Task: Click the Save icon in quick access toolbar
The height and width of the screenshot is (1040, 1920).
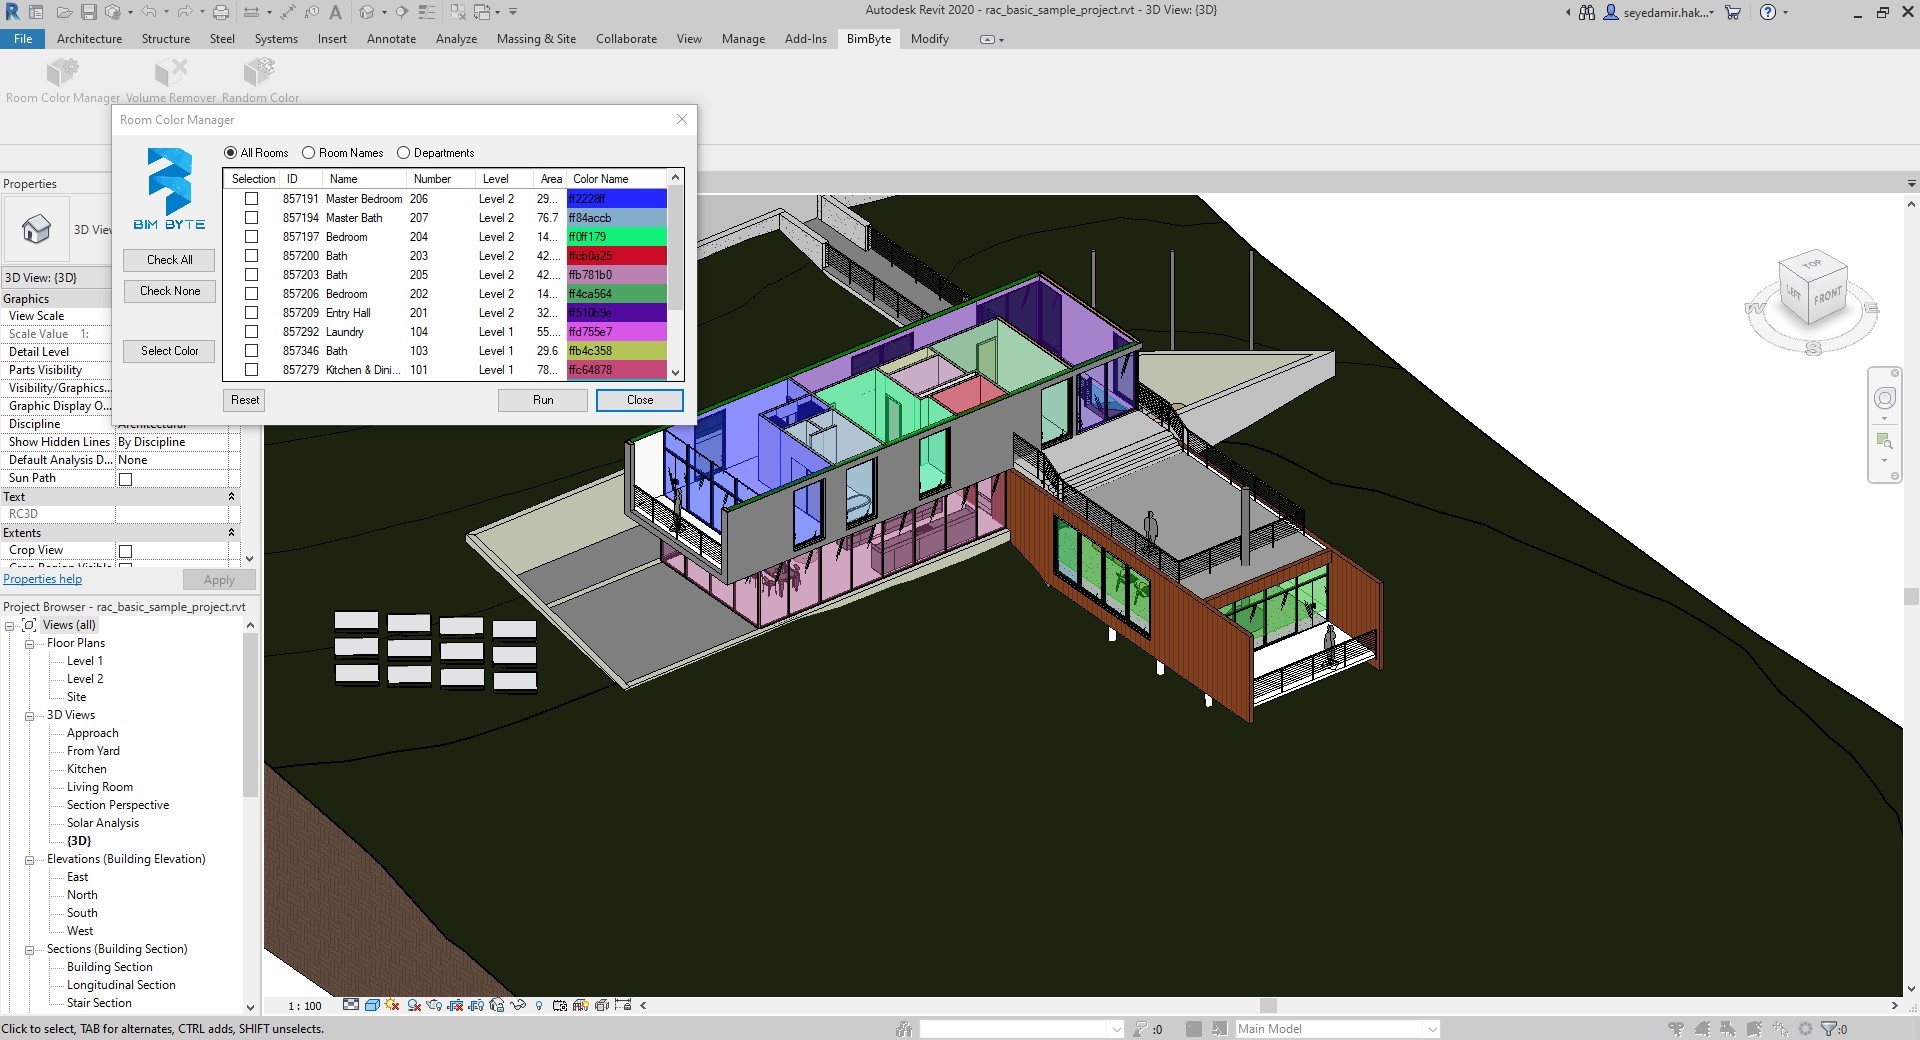Action: [x=88, y=12]
